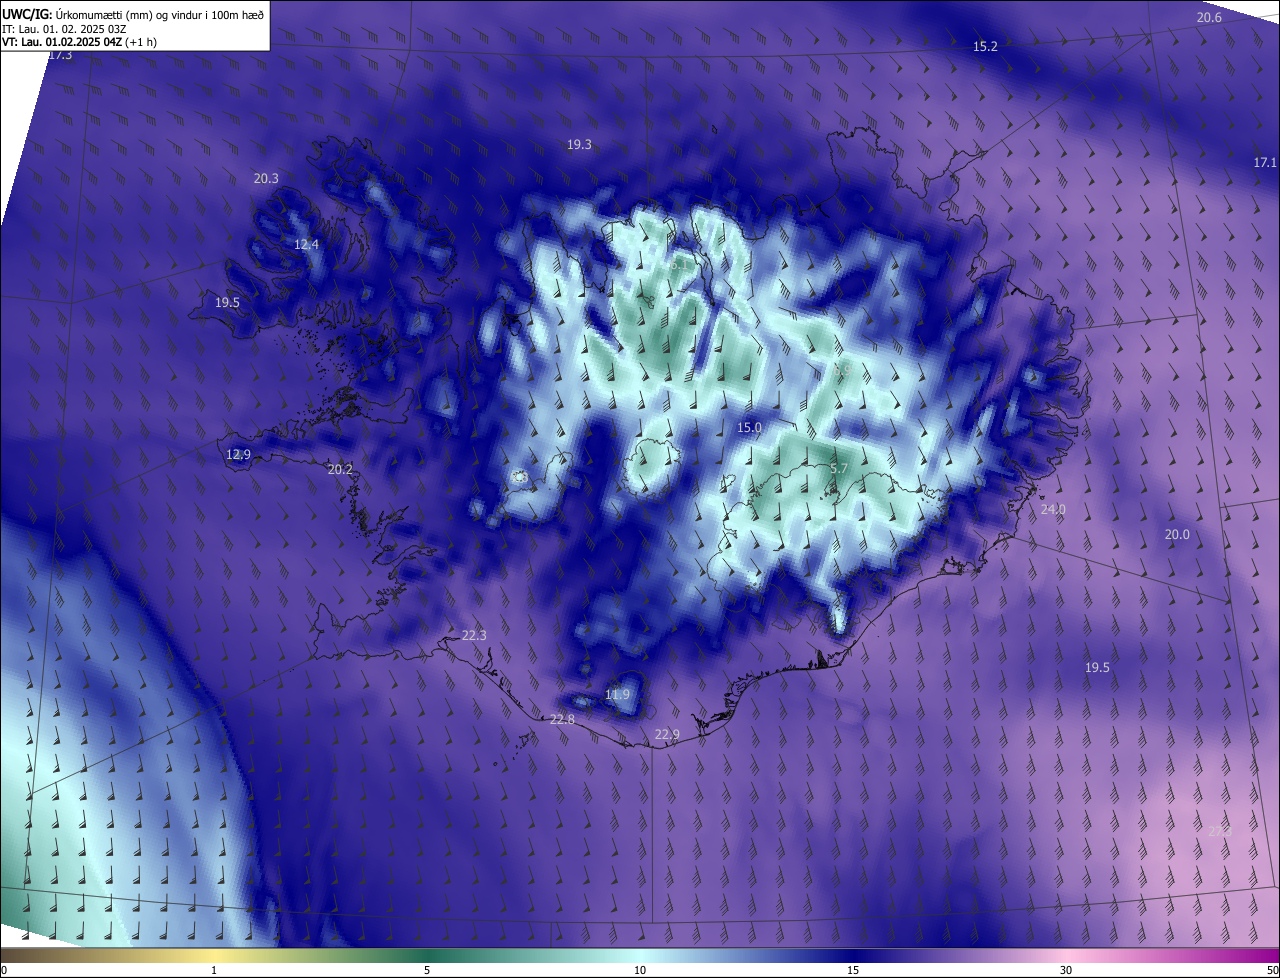The image size is (1280, 978).
Task: Click the color scale tick labeled 30
Action: point(1066,971)
